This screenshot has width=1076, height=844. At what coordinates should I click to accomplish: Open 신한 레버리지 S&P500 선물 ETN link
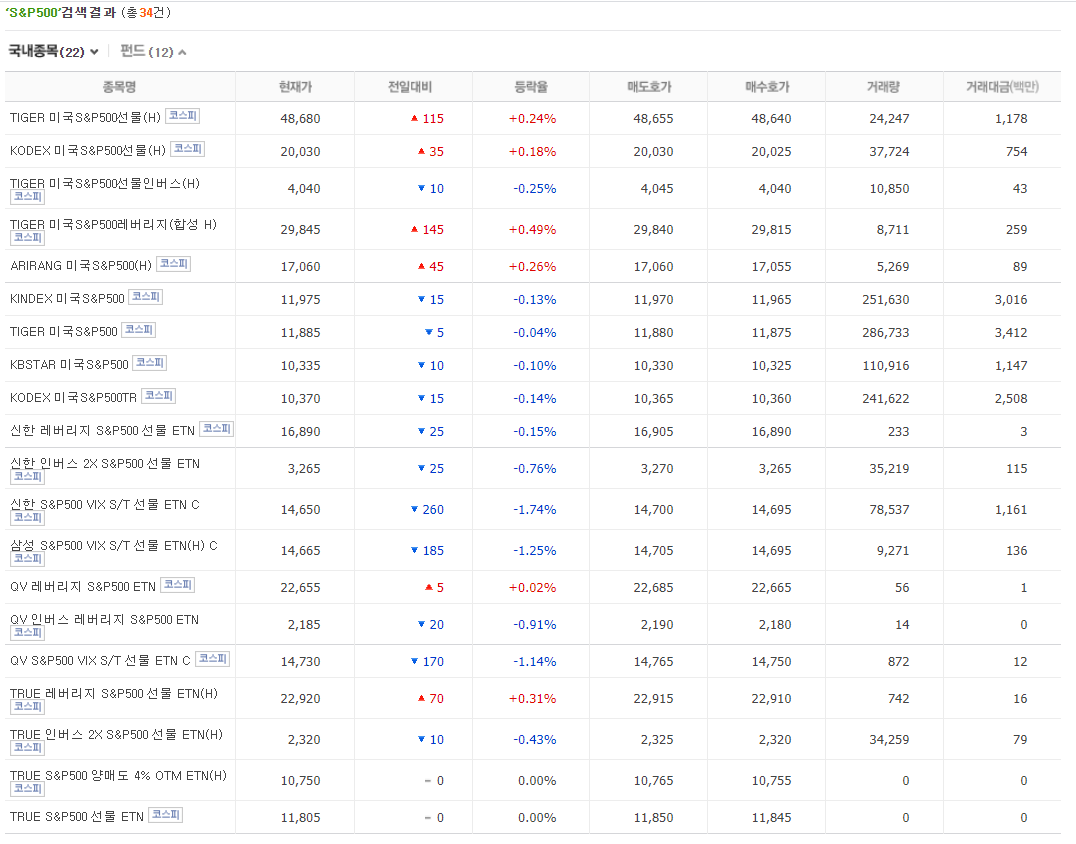click(x=102, y=430)
